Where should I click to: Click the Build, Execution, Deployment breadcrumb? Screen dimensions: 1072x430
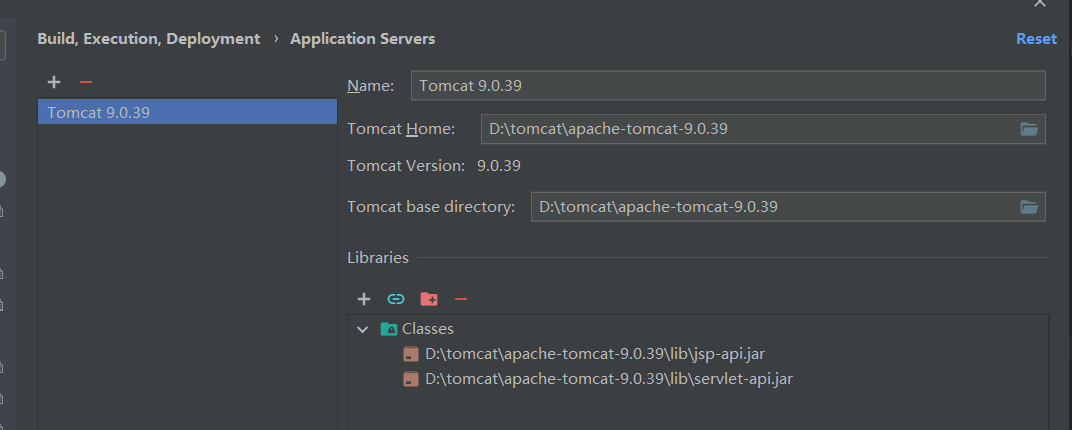point(148,39)
